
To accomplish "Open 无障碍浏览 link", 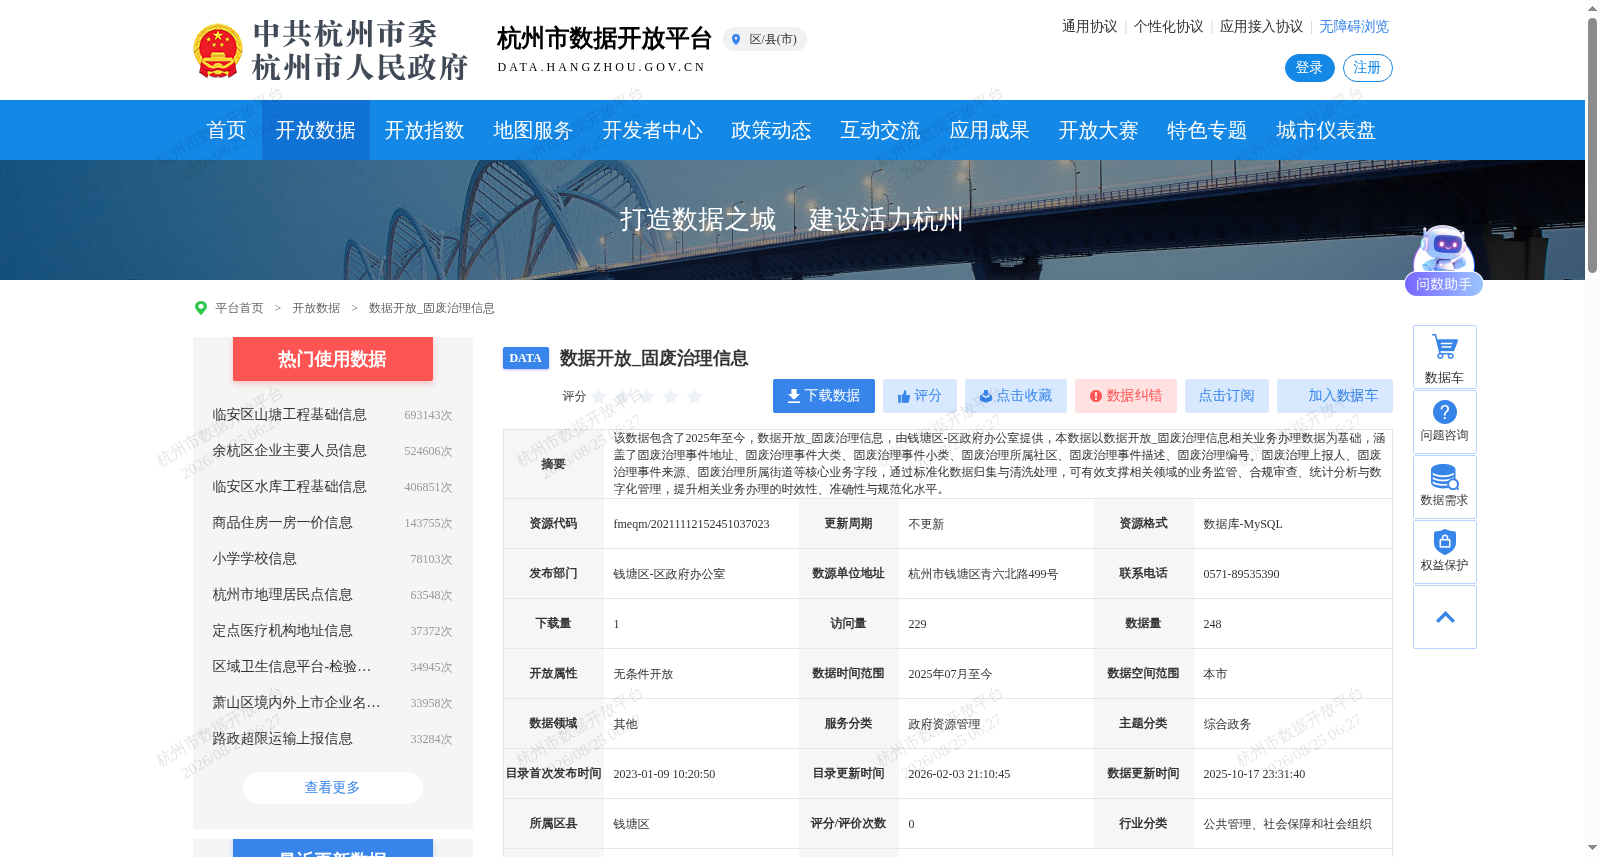I will click(1354, 27).
